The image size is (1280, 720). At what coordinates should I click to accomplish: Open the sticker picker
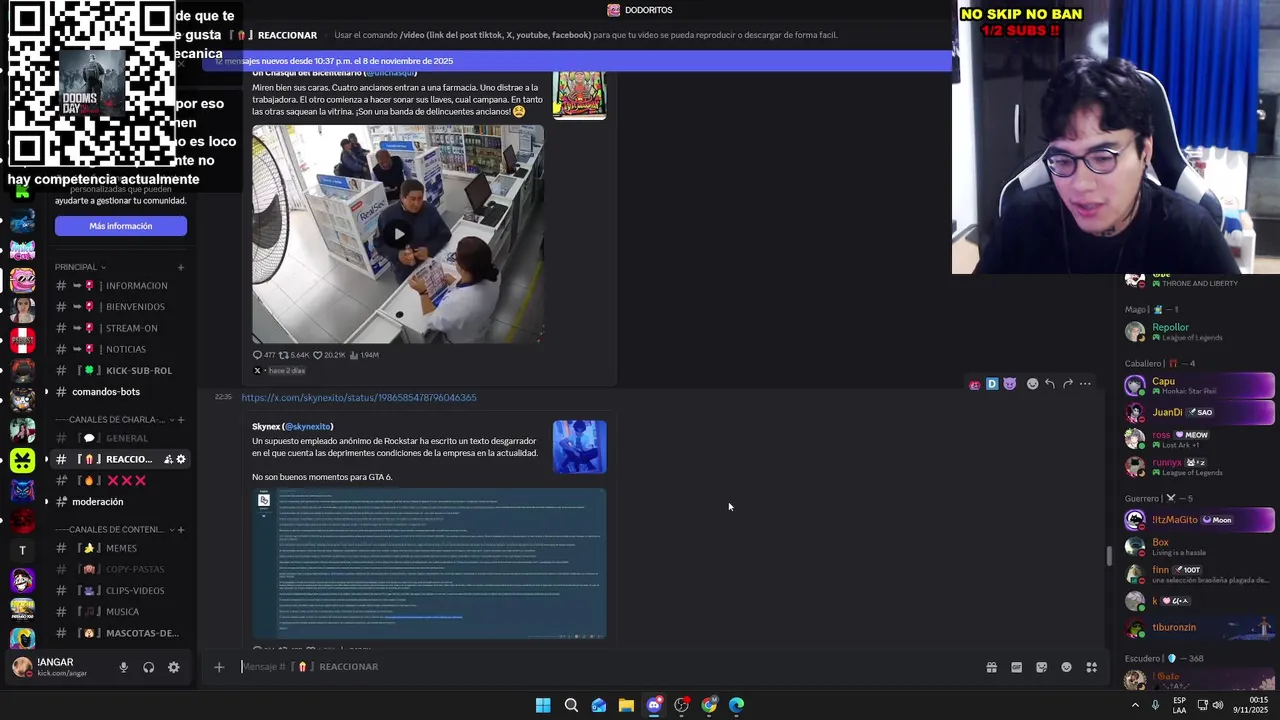point(1041,667)
